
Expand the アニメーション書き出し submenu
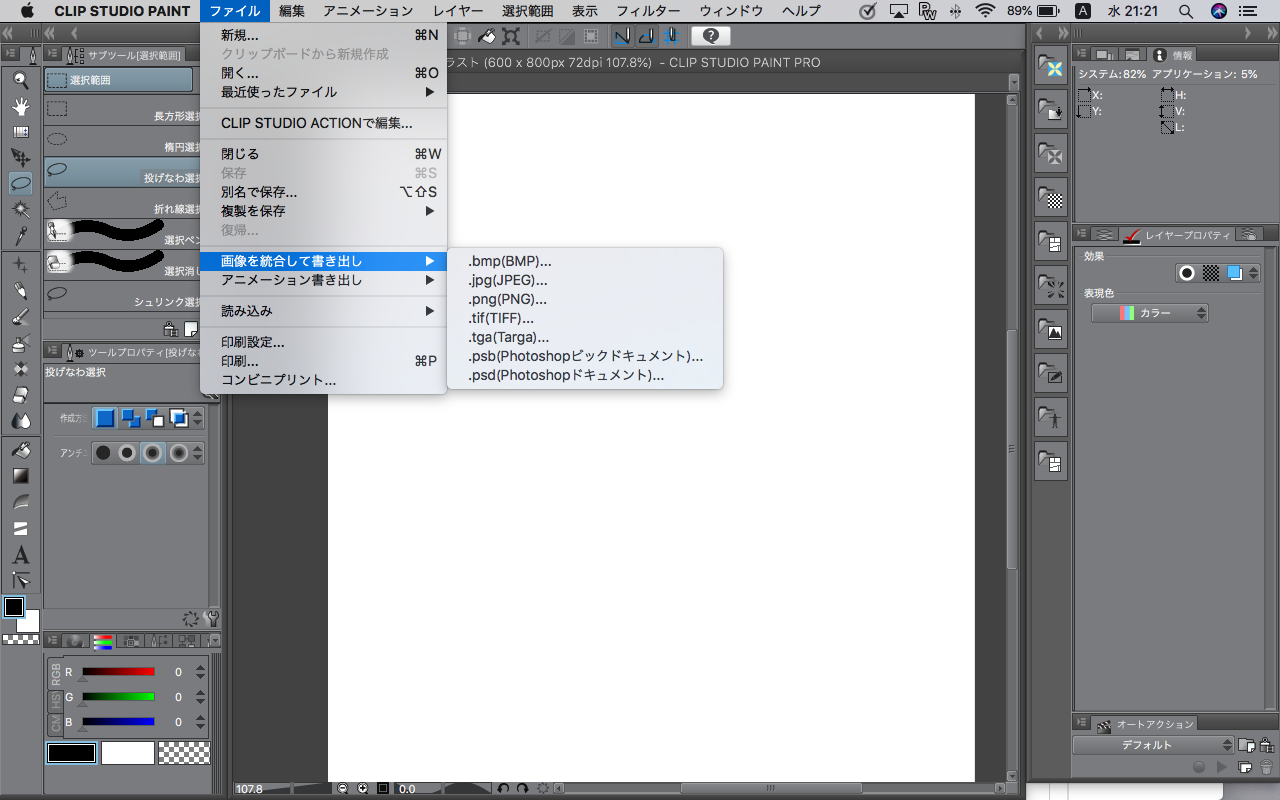tap(323, 280)
